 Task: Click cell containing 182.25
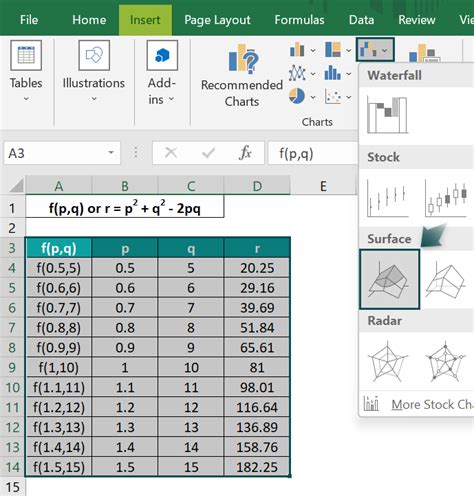[257, 467]
